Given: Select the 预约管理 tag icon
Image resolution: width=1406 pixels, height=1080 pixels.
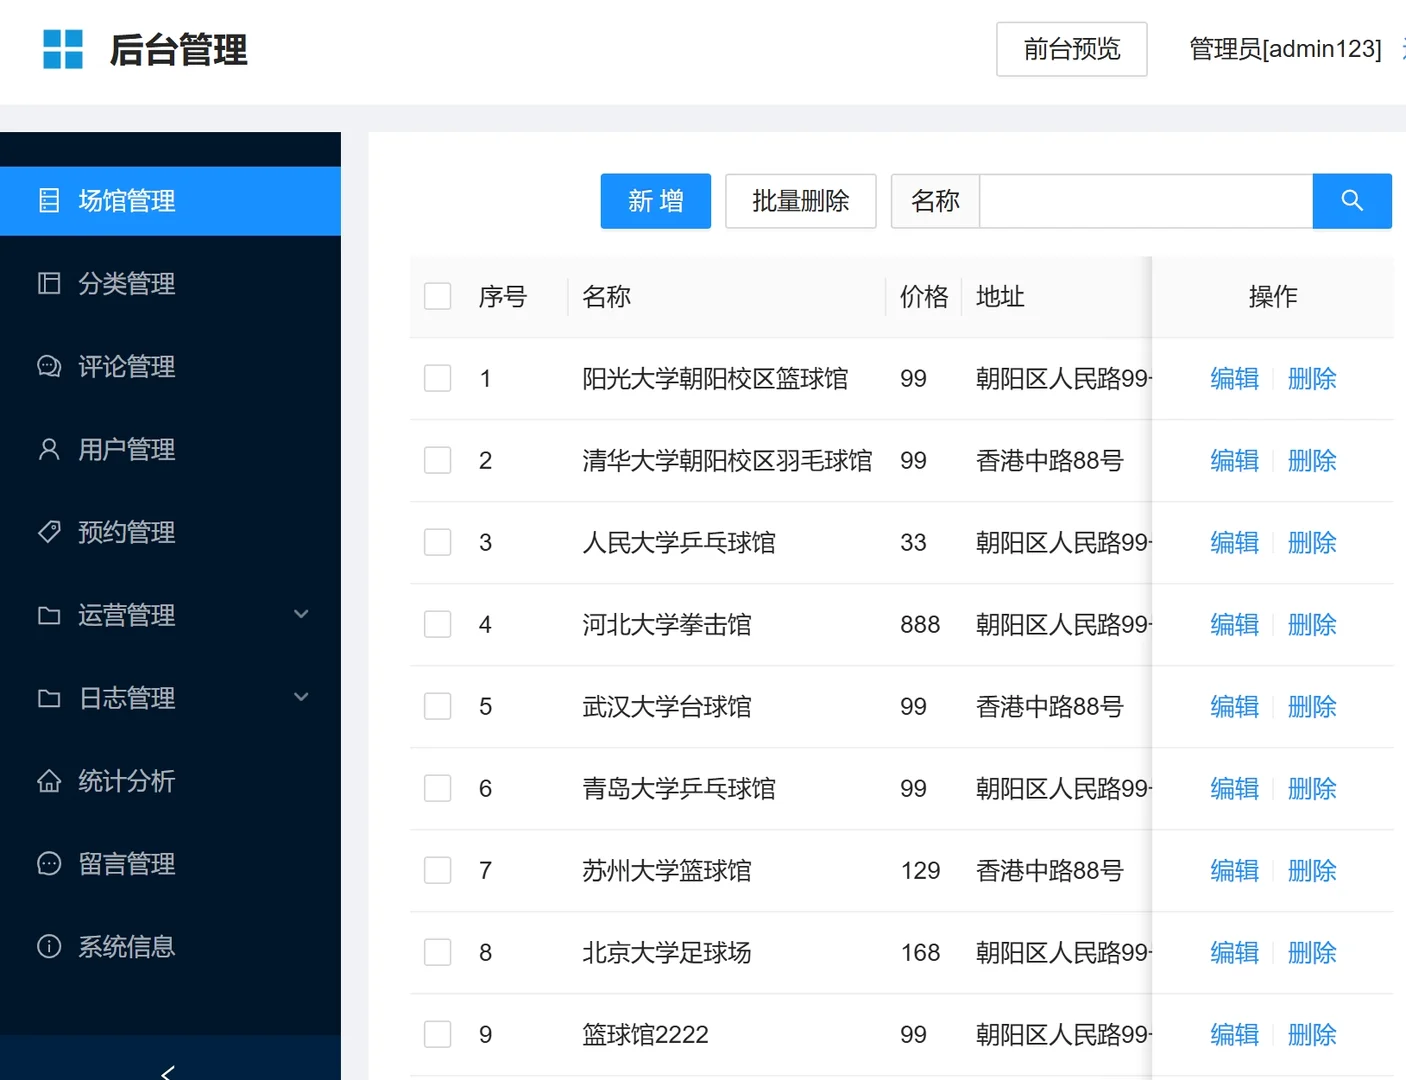Looking at the screenshot, I should click(49, 532).
